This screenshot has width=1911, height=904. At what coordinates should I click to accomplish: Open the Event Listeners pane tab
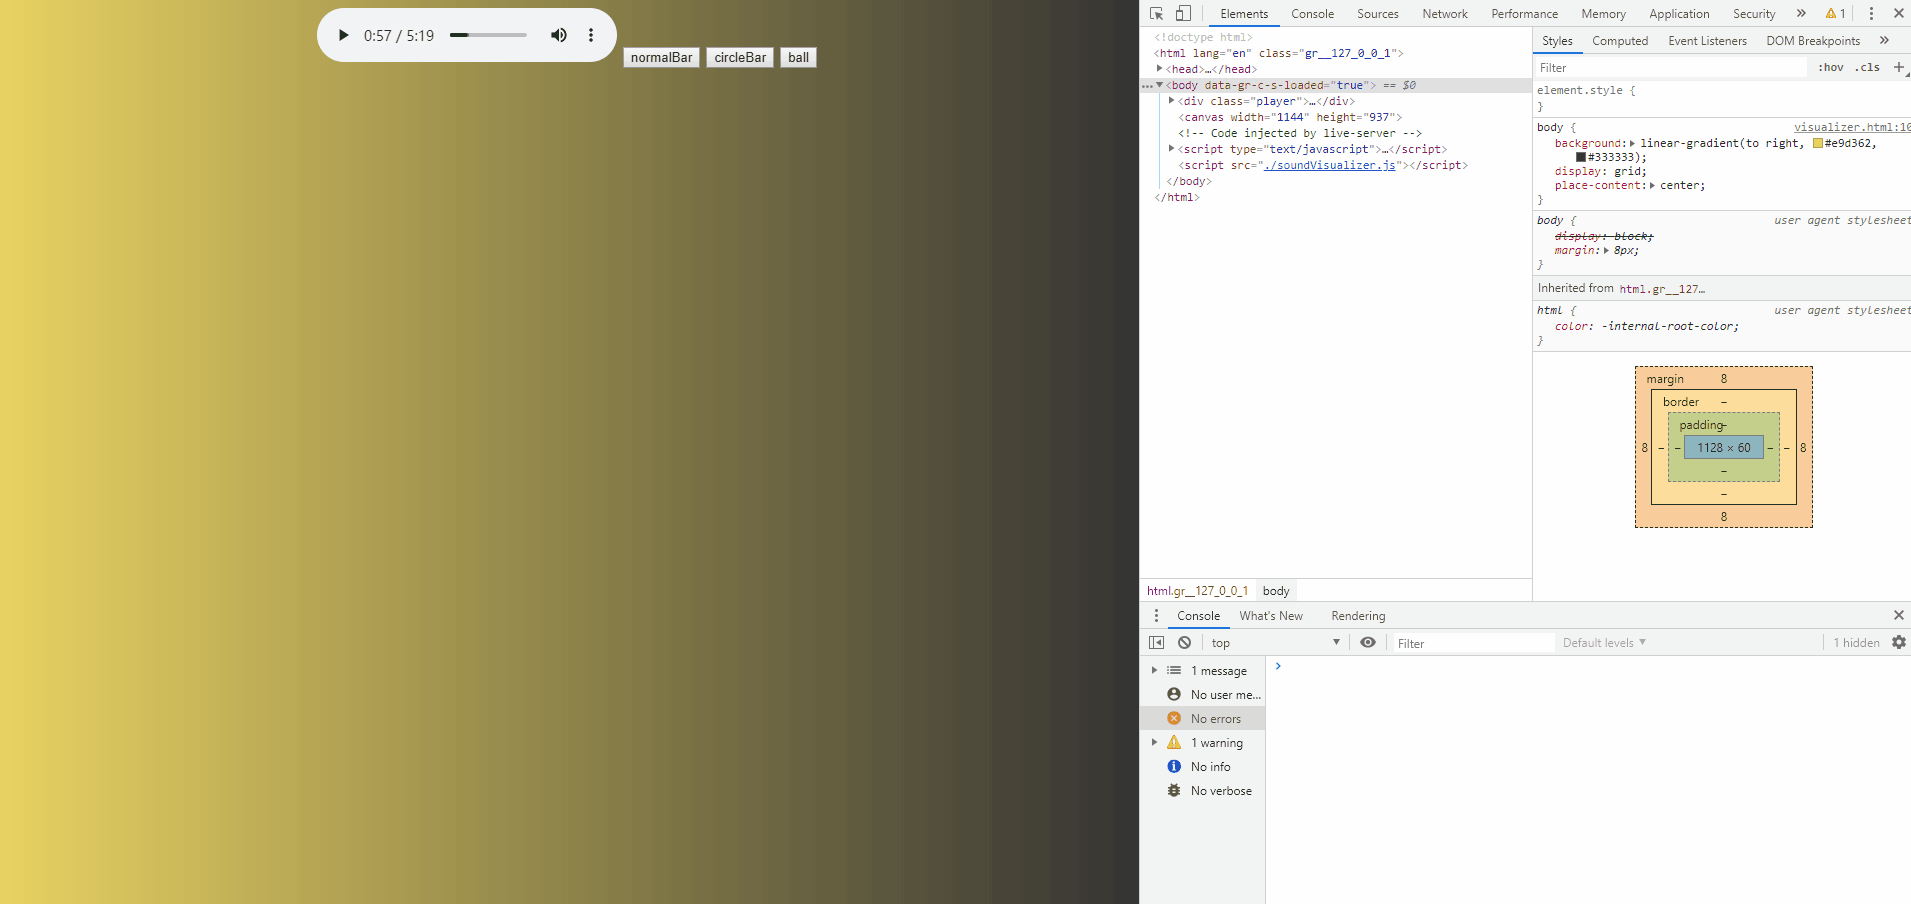[x=1707, y=41]
